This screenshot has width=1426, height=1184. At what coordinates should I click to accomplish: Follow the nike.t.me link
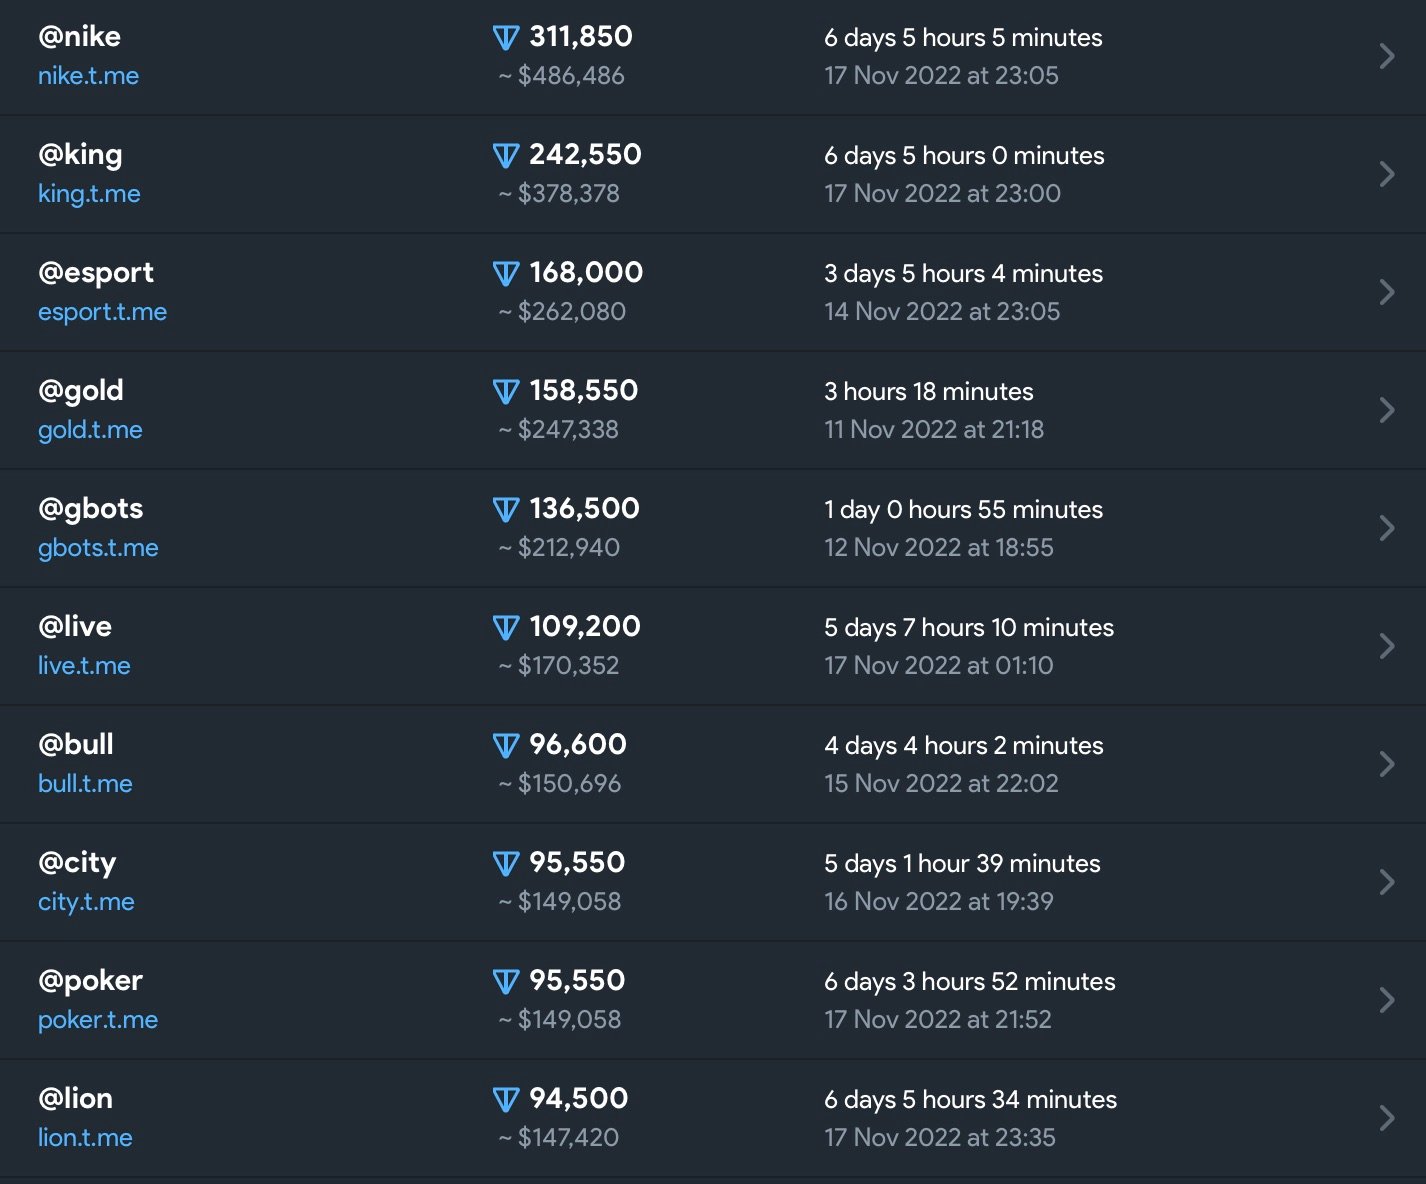click(88, 76)
